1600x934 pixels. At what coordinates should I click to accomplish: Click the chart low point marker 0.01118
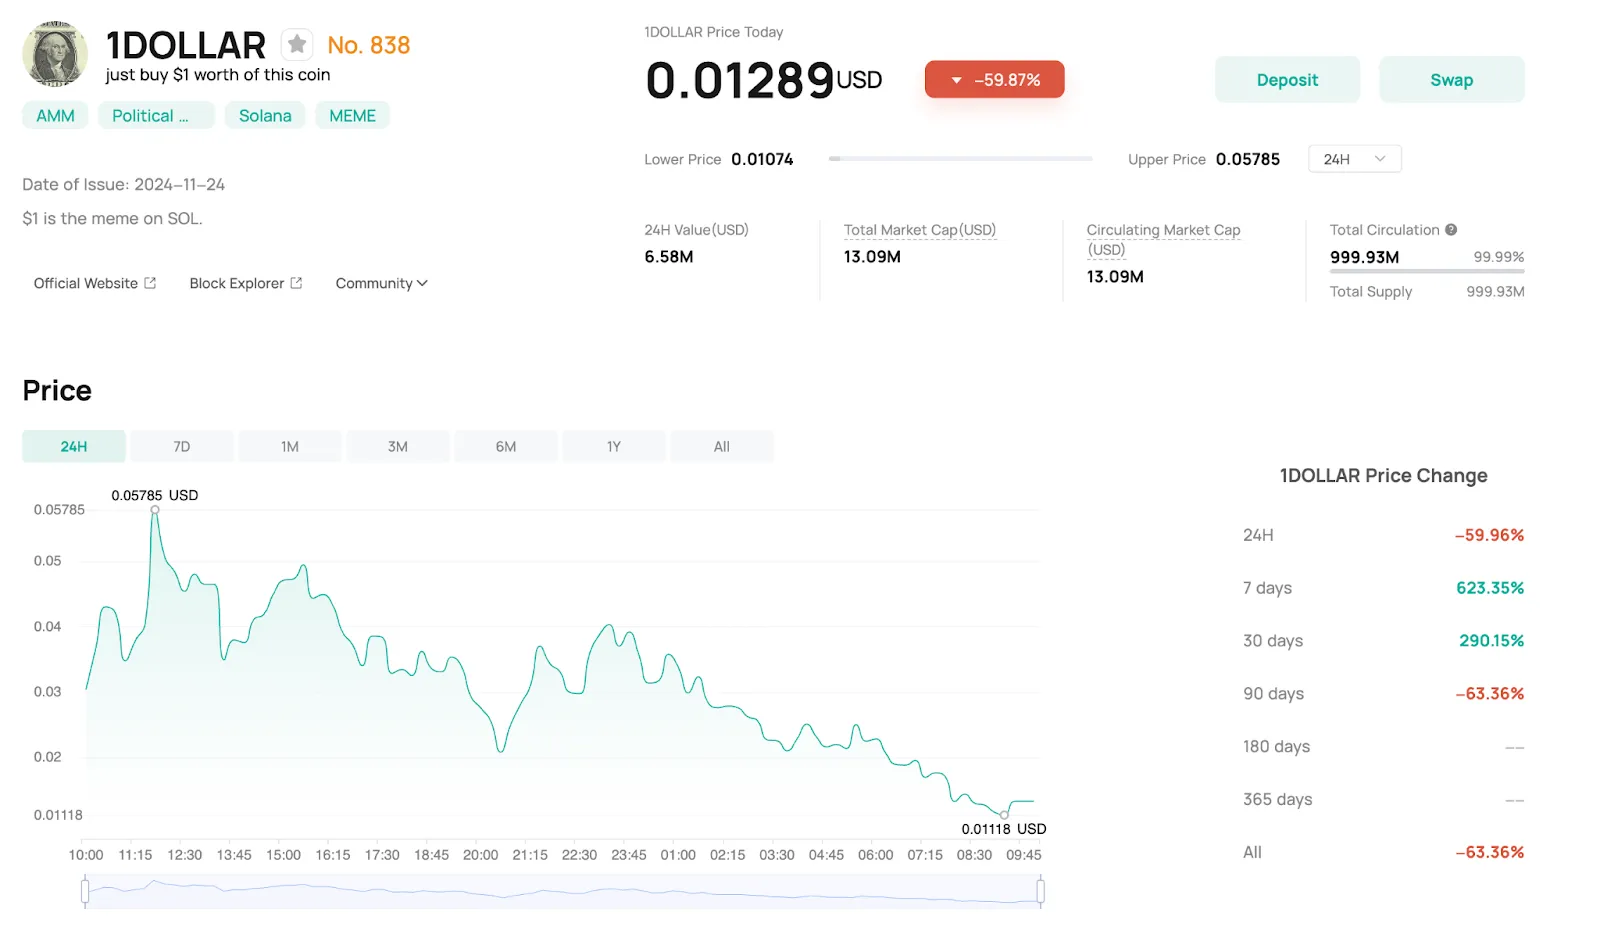[x=1004, y=815]
